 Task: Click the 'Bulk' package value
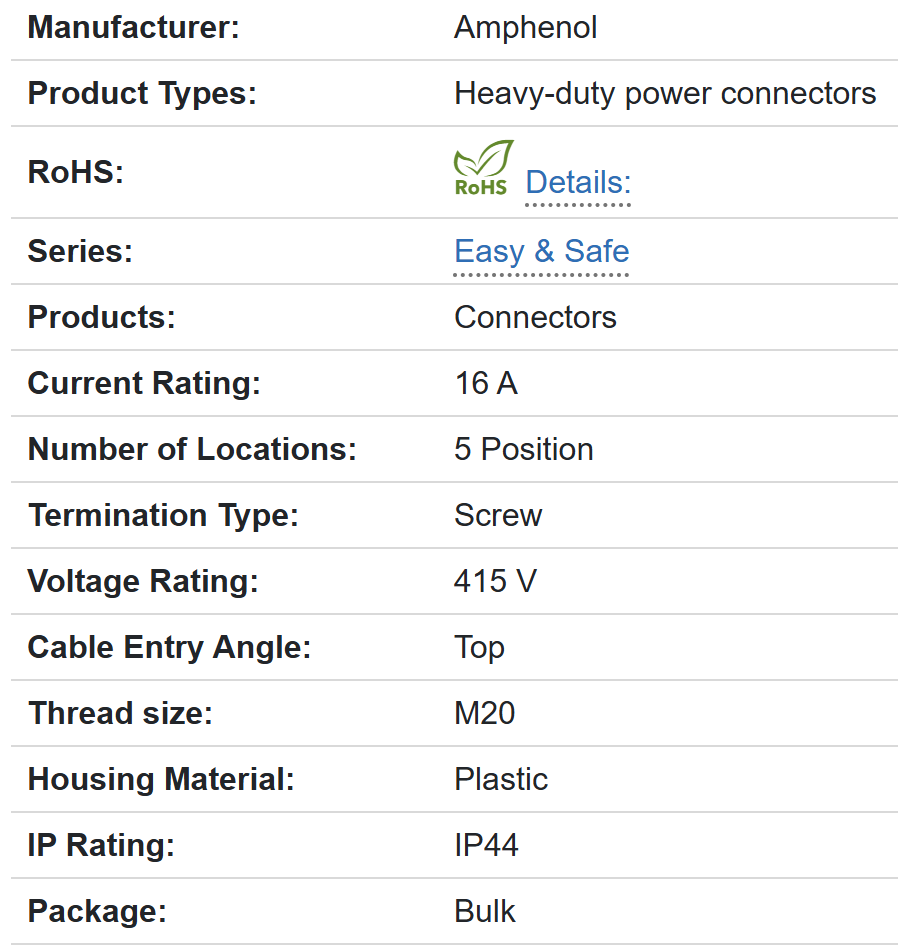click(x=484, y=911)
